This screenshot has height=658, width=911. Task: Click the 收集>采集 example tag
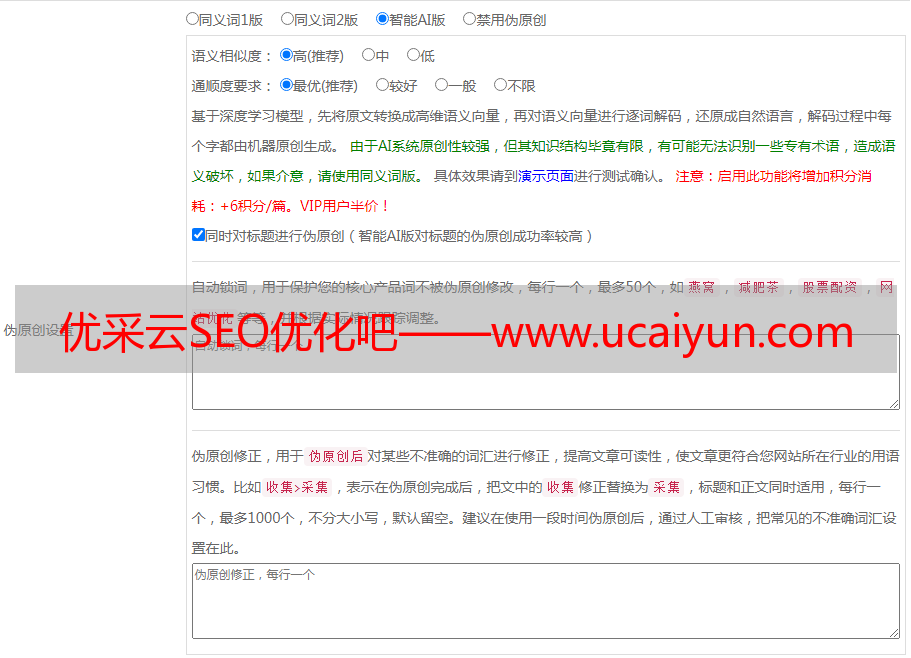[297, 487]
